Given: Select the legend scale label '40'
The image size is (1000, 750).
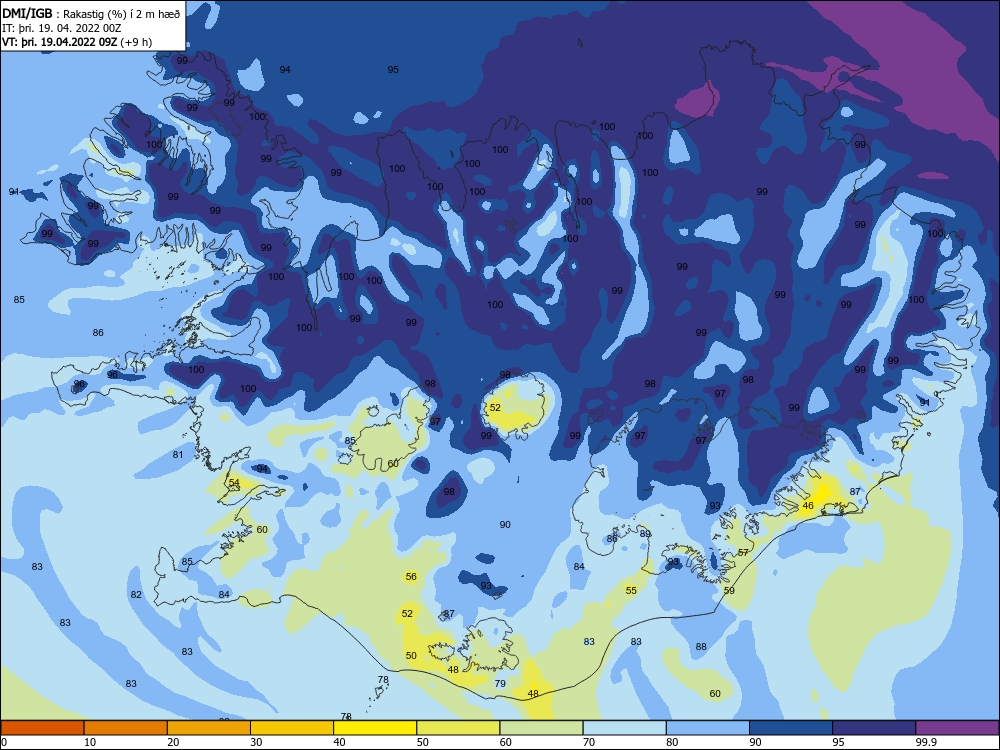Looking at the screenshot, I should pyautogui.click(x=339, y=742).
